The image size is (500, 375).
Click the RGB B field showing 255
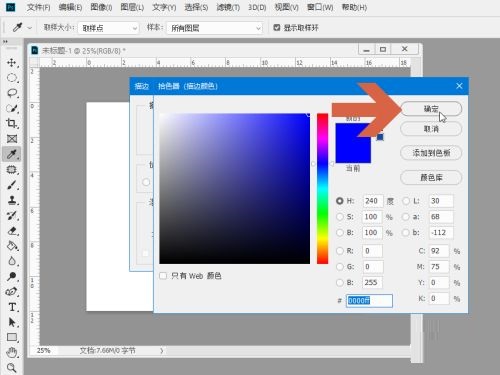(372, 283)
